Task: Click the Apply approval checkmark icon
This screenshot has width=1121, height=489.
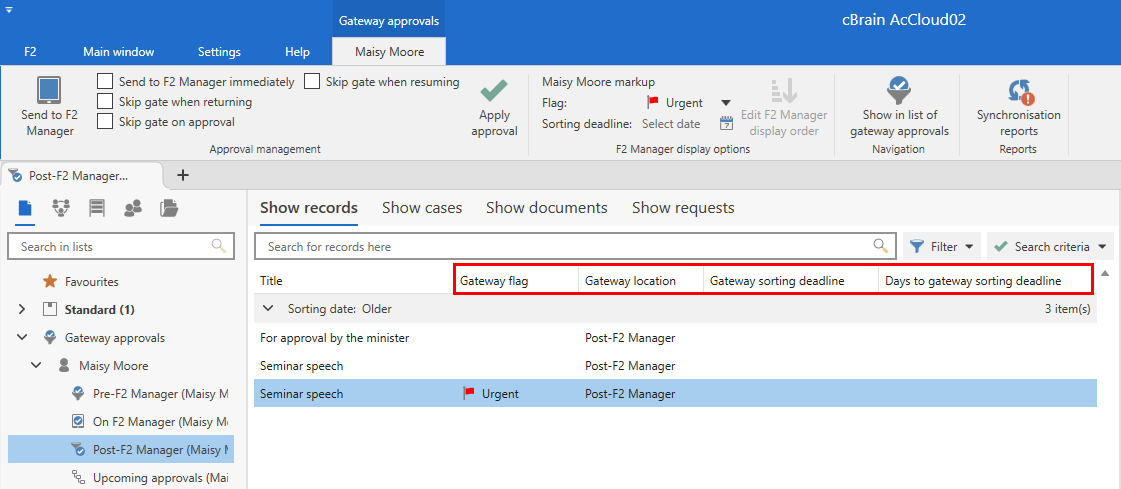Action: 494,93
